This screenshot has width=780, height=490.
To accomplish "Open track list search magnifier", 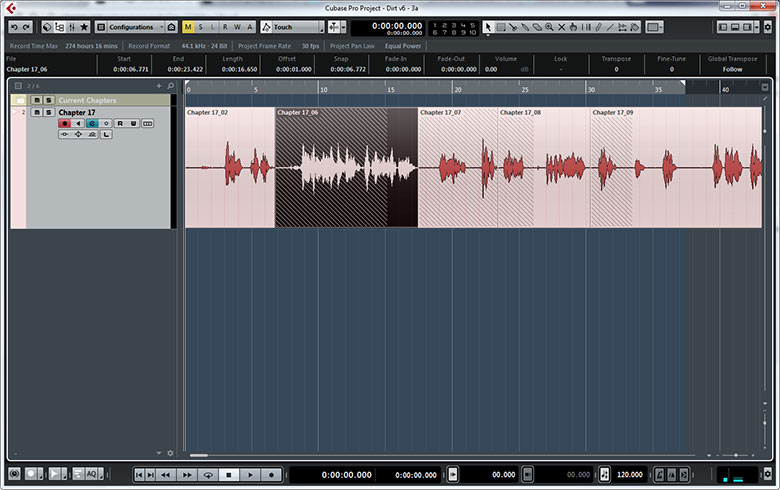I will pos(171,86).
